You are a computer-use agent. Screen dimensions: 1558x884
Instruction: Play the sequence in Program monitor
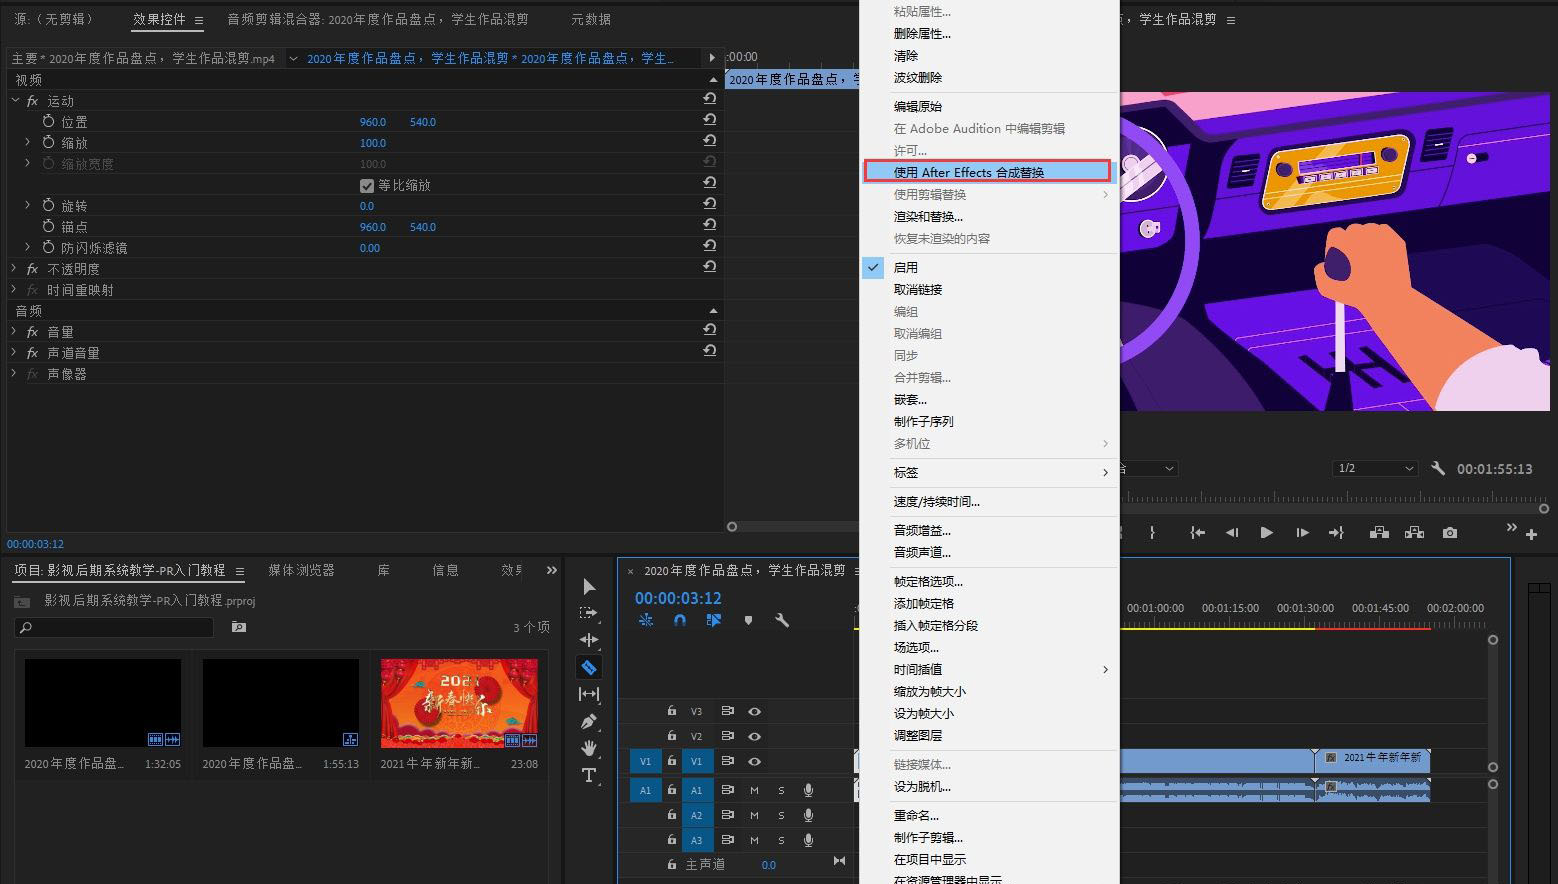(1267, 533)
